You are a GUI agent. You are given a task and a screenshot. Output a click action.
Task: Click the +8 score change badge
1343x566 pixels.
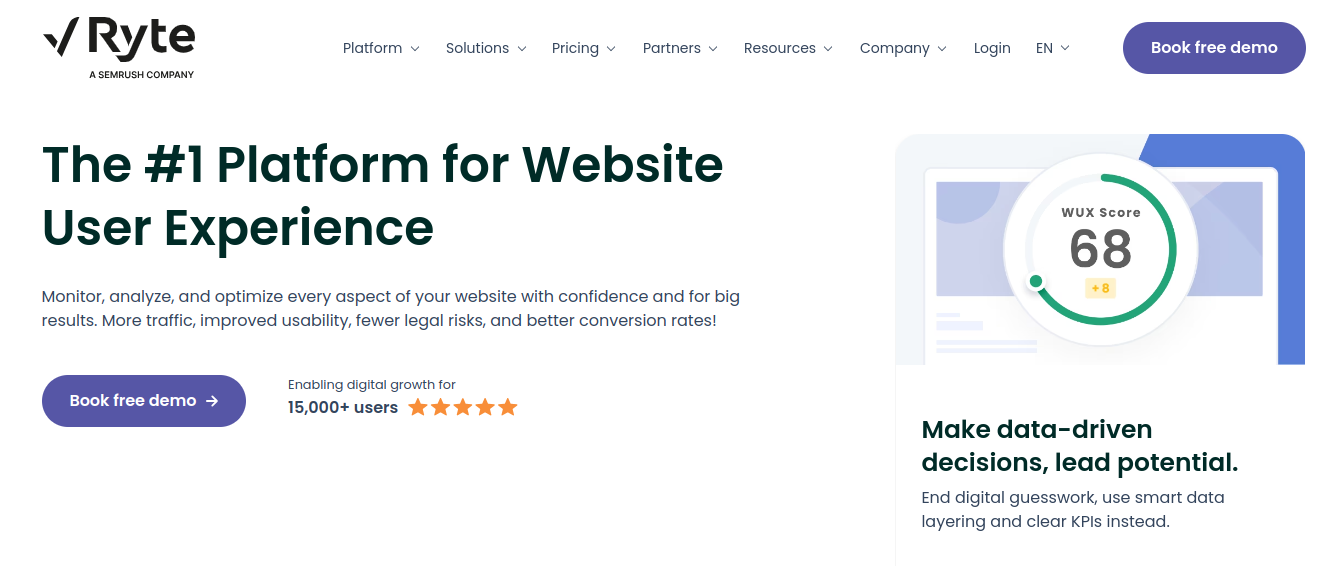click(1100, 288)
